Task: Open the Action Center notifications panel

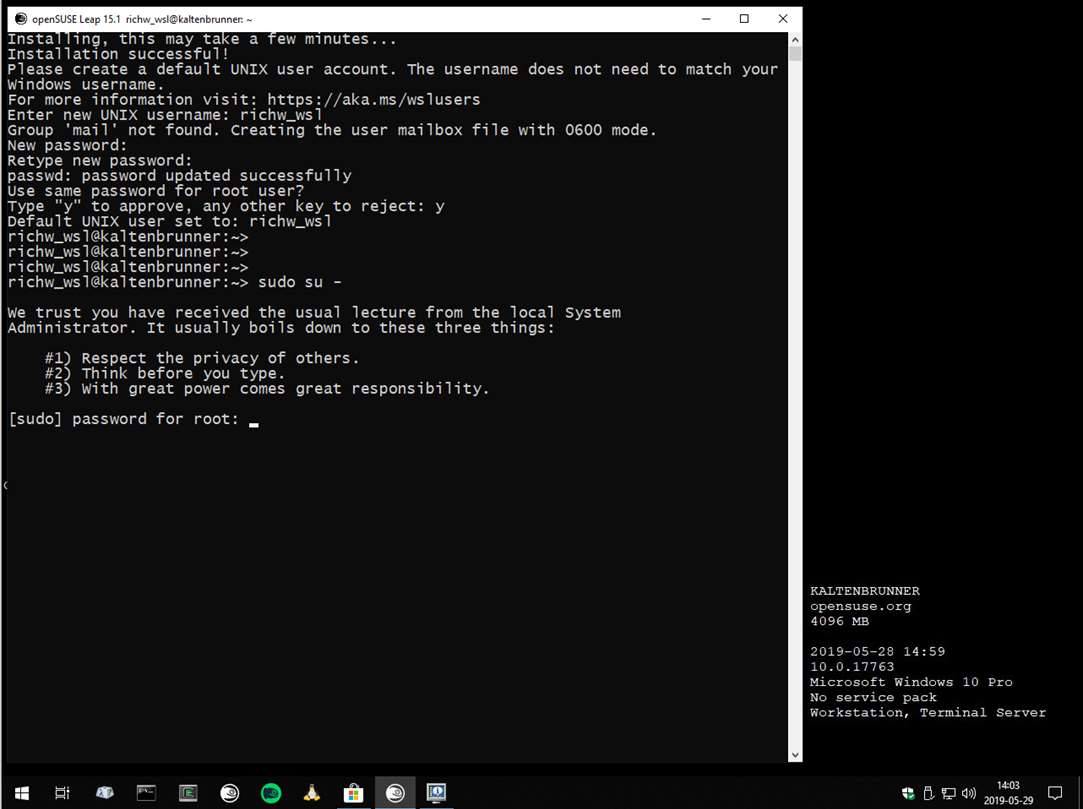Action: (1054, 793)
